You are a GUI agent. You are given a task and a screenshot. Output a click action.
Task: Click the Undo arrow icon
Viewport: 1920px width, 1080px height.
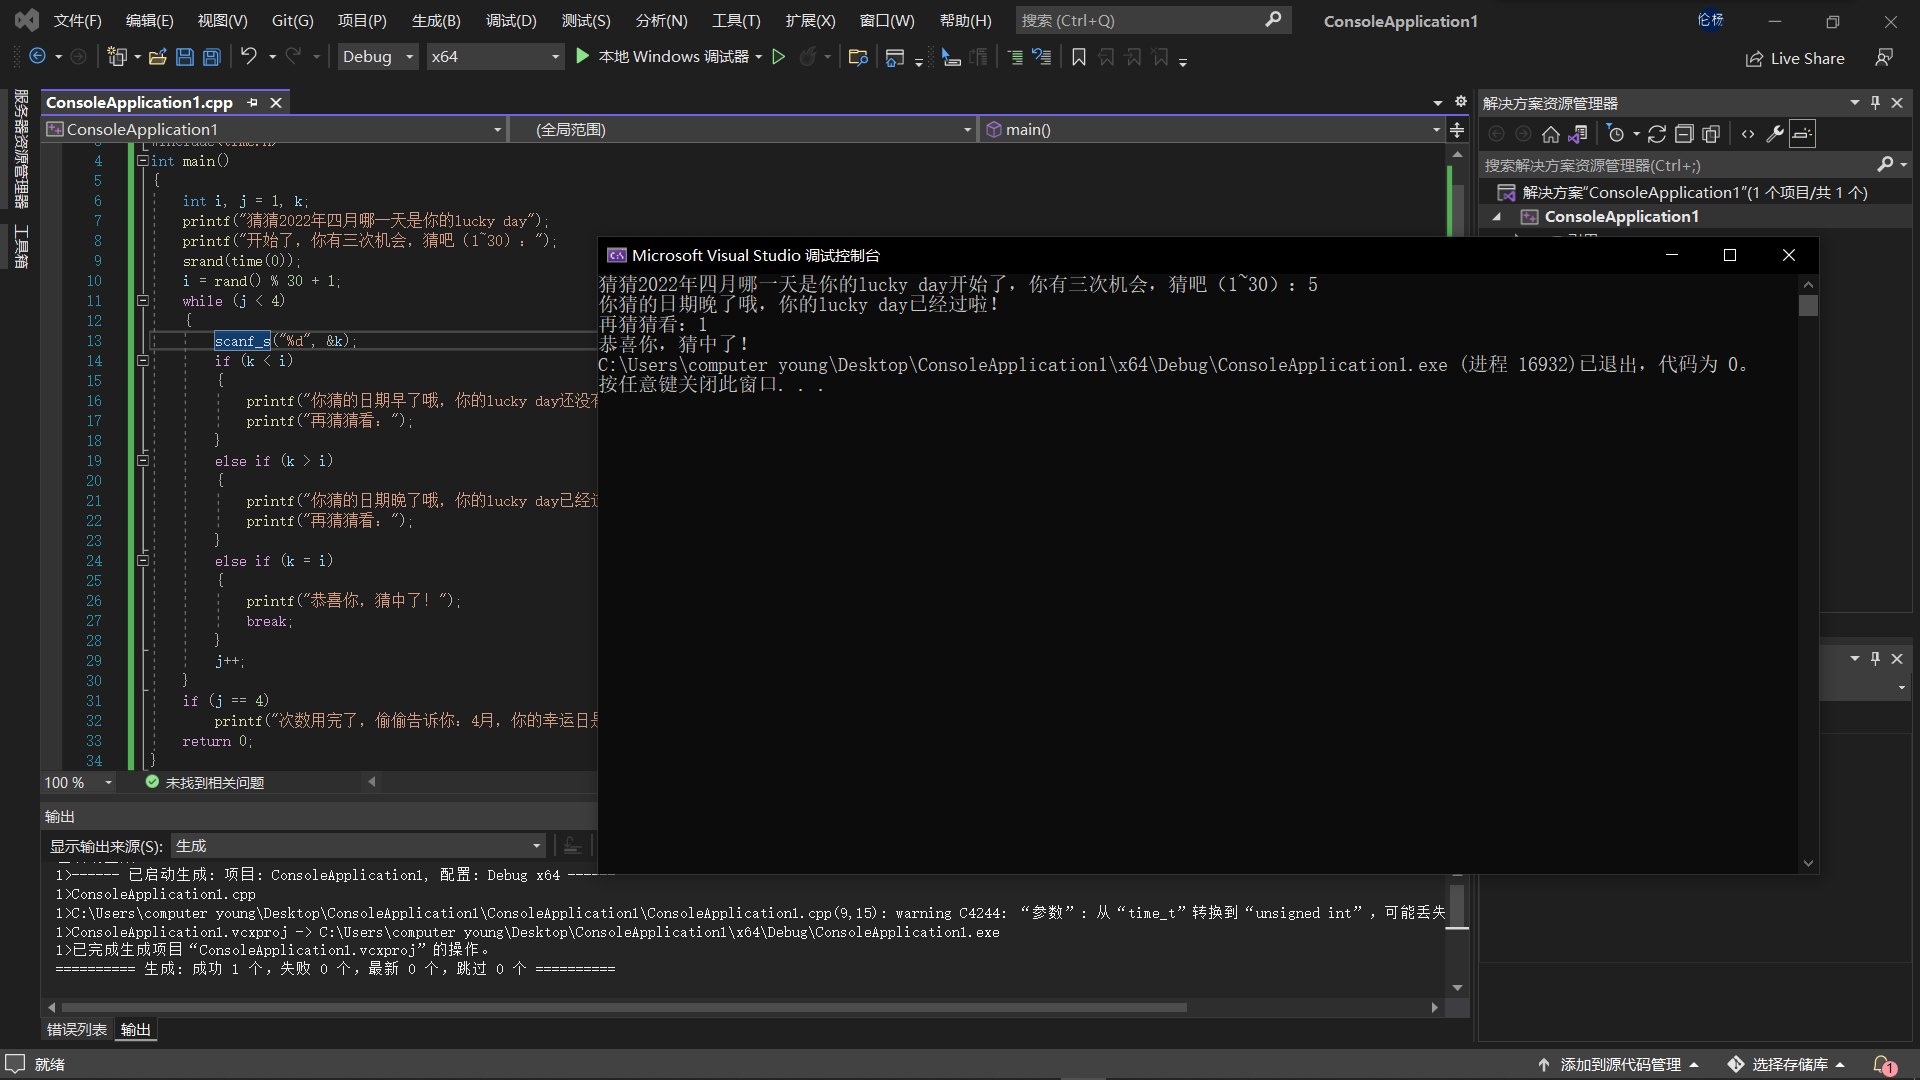pos(249,57)
